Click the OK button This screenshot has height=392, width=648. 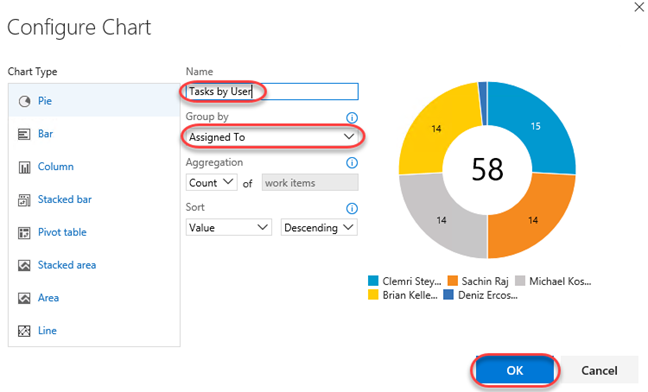[515, 370]
